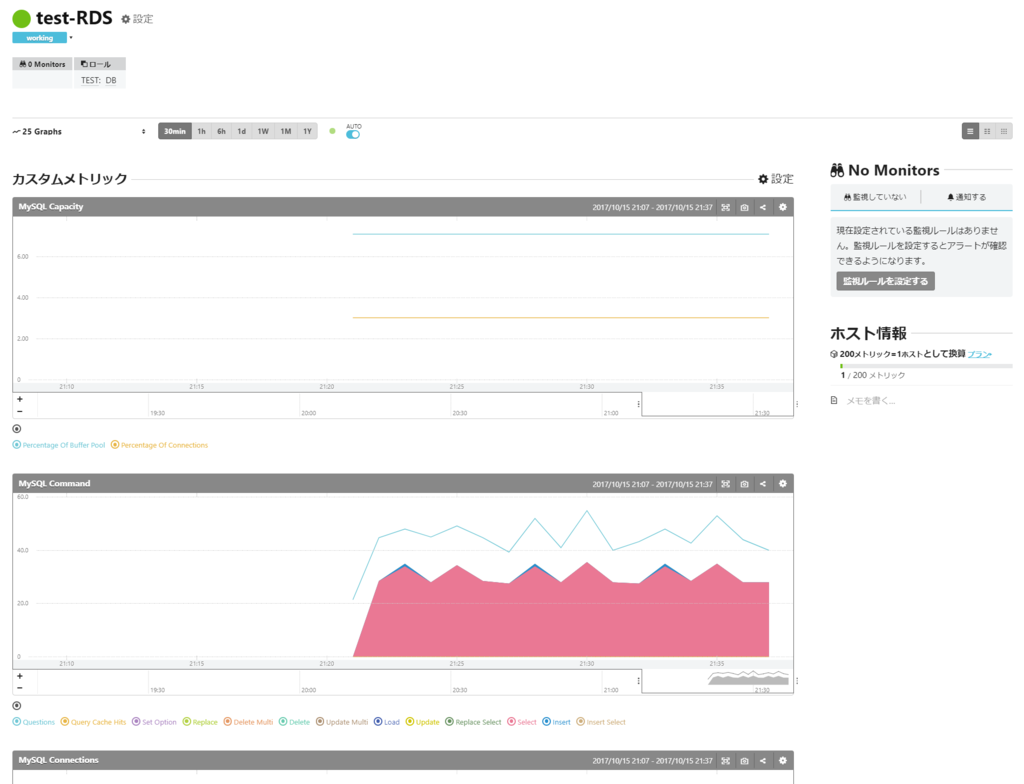Share the MySQL Connections graph
1024x784 pixels.
[763, 760]
